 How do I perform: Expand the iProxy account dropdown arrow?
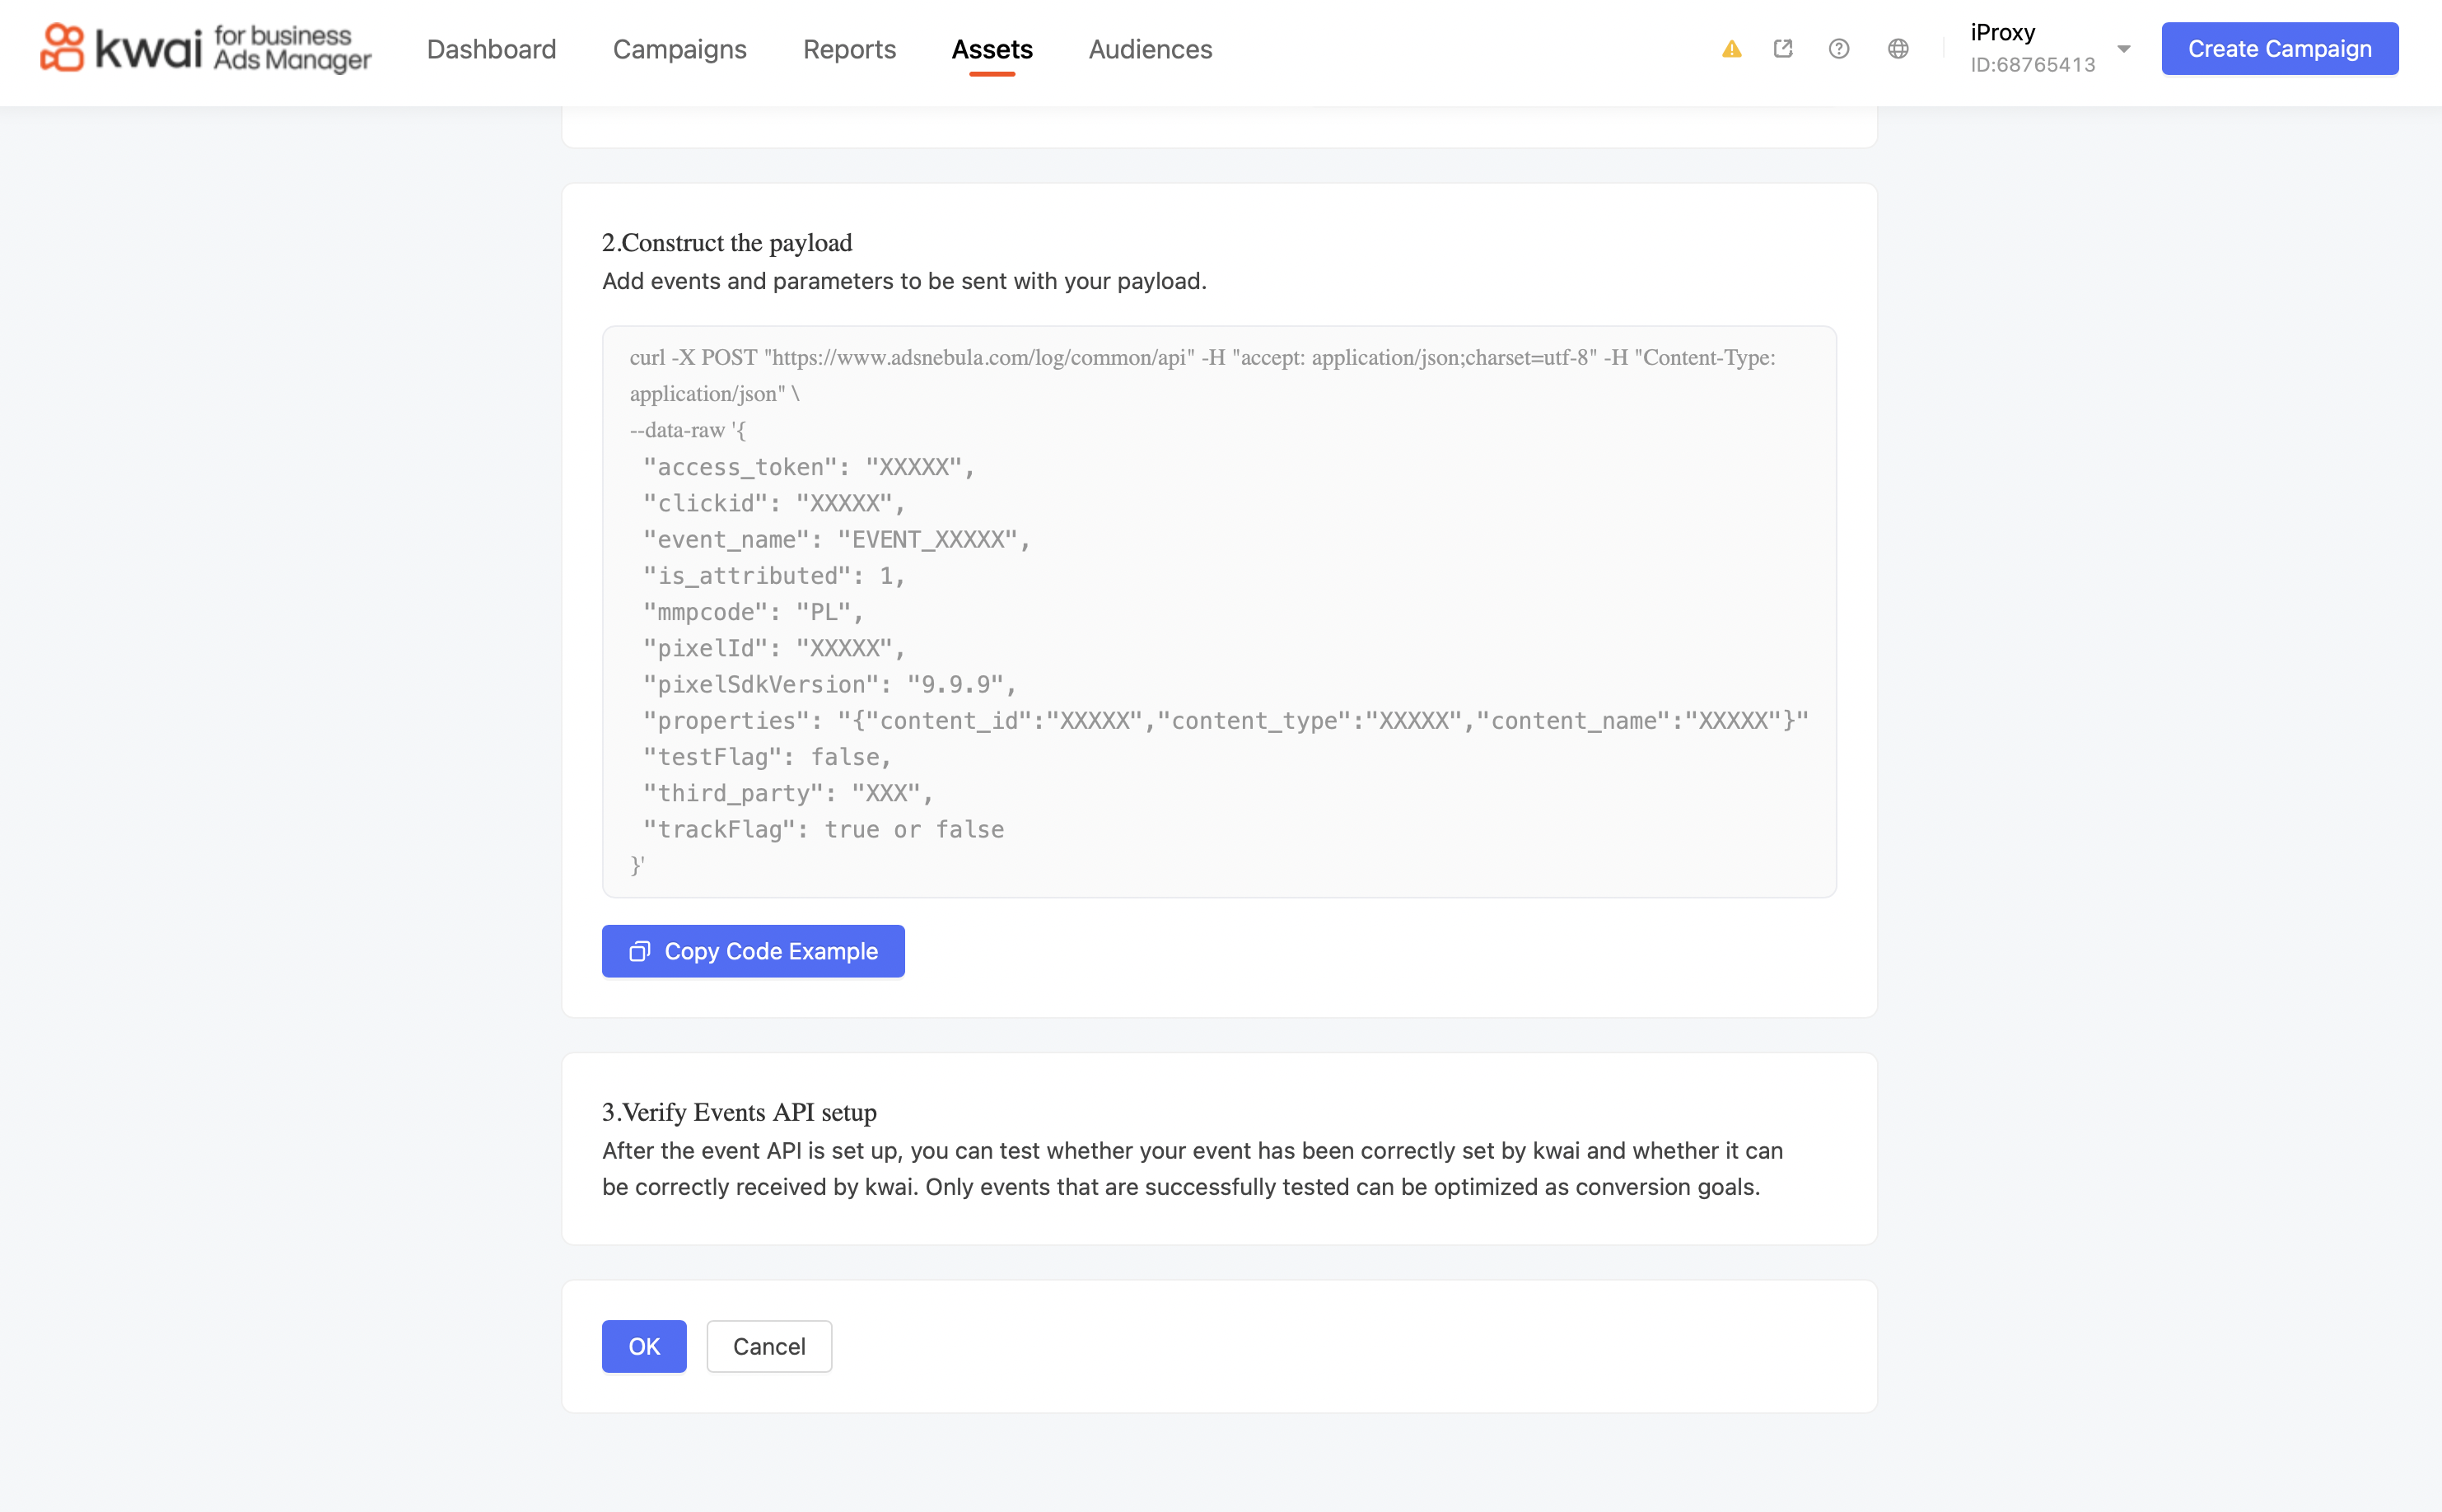tap(2123, 49)
